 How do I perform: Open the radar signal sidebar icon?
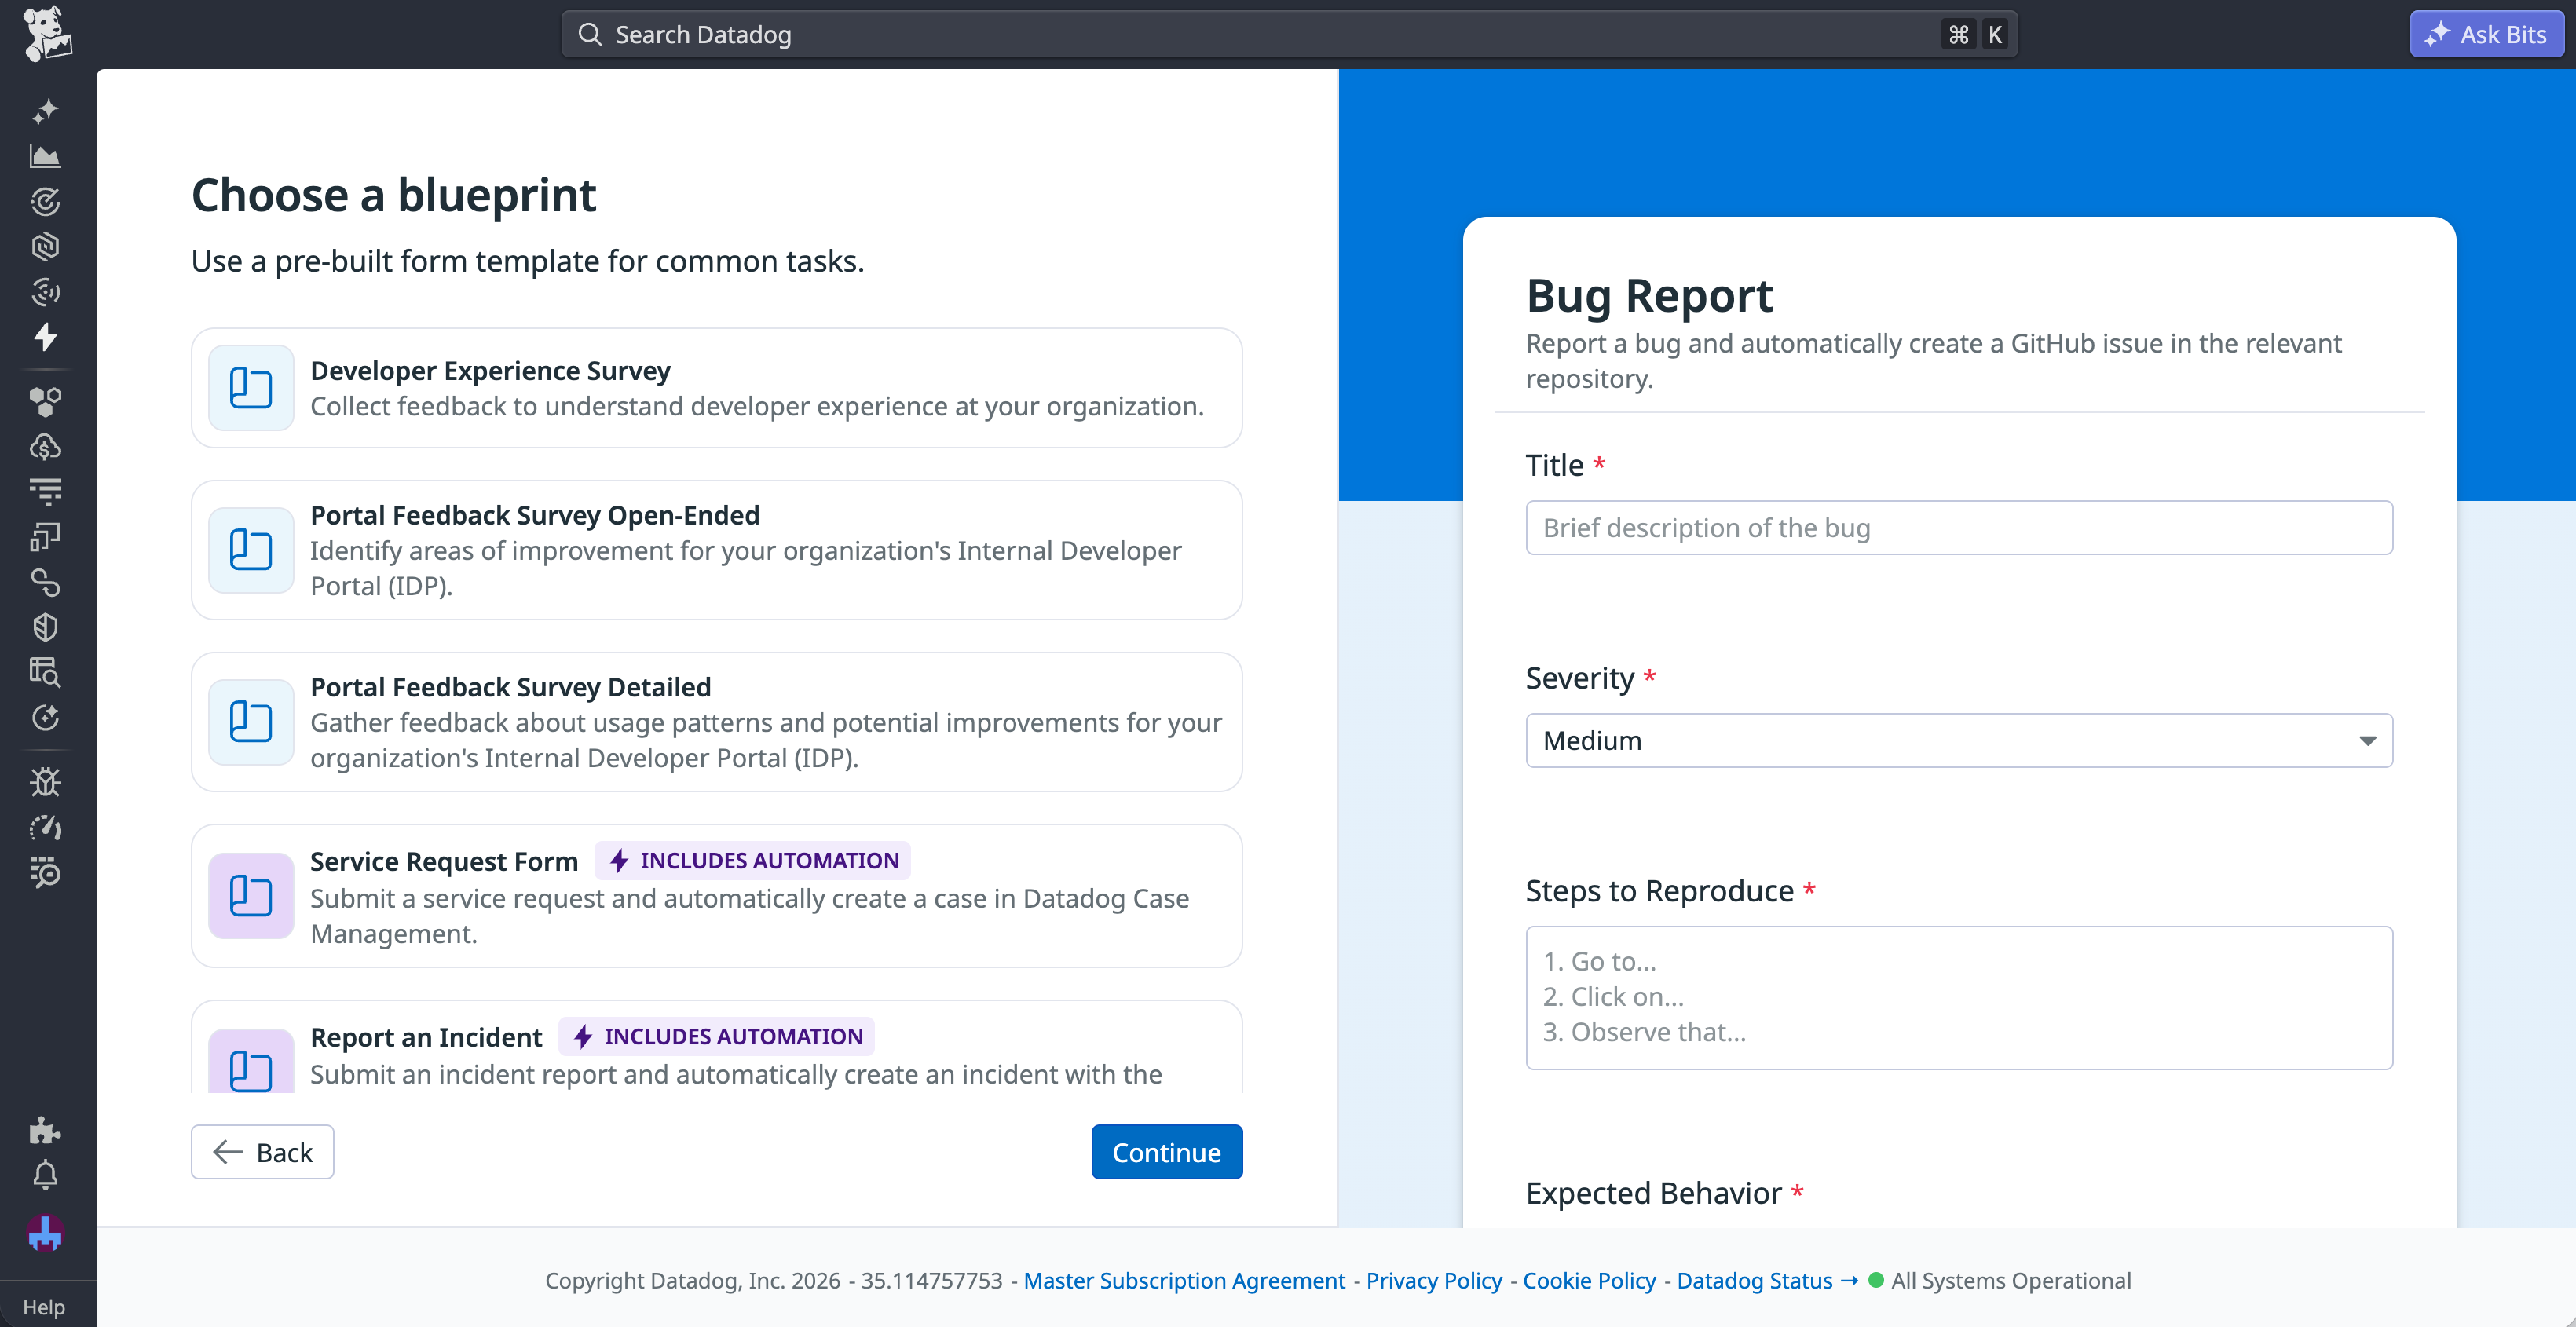pos(45,291)
